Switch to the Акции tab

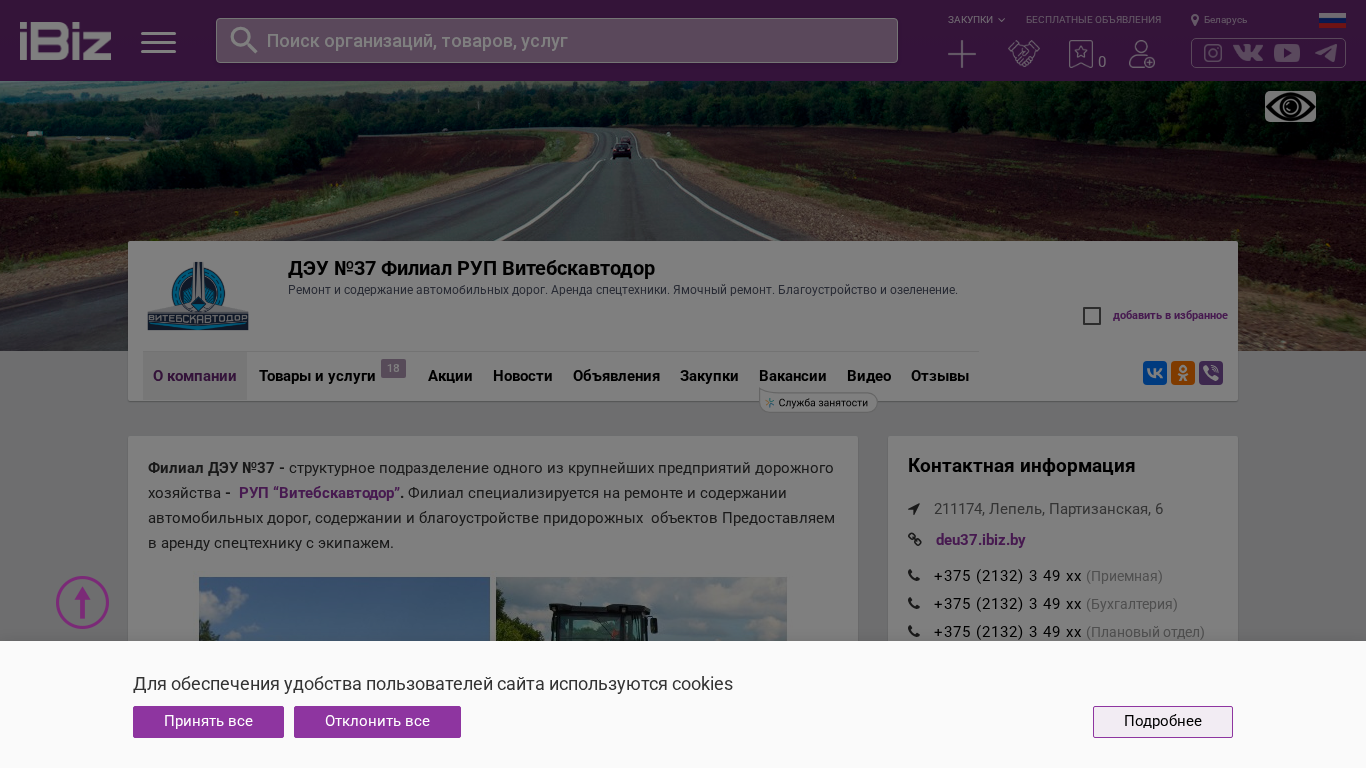[450, 376]
